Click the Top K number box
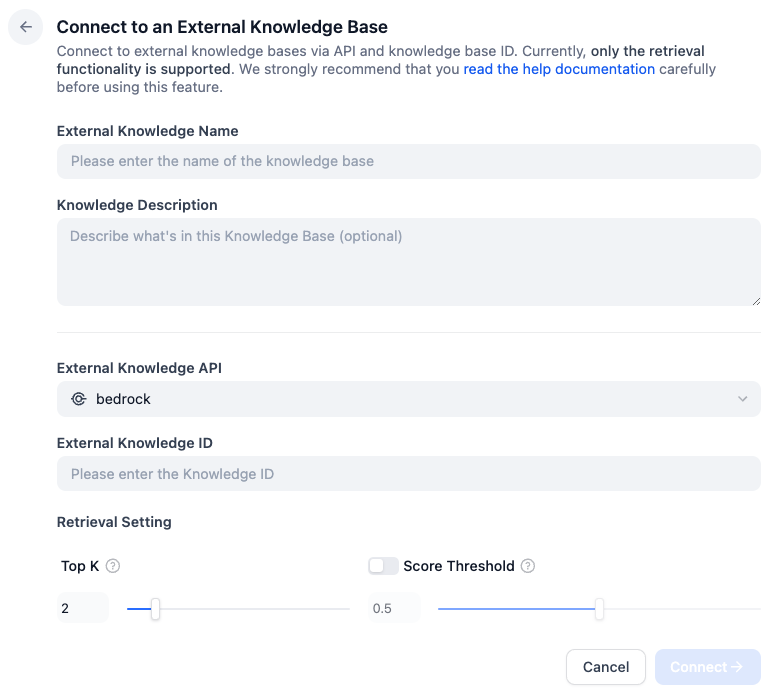The image size is (783, 700). (83, 608)
